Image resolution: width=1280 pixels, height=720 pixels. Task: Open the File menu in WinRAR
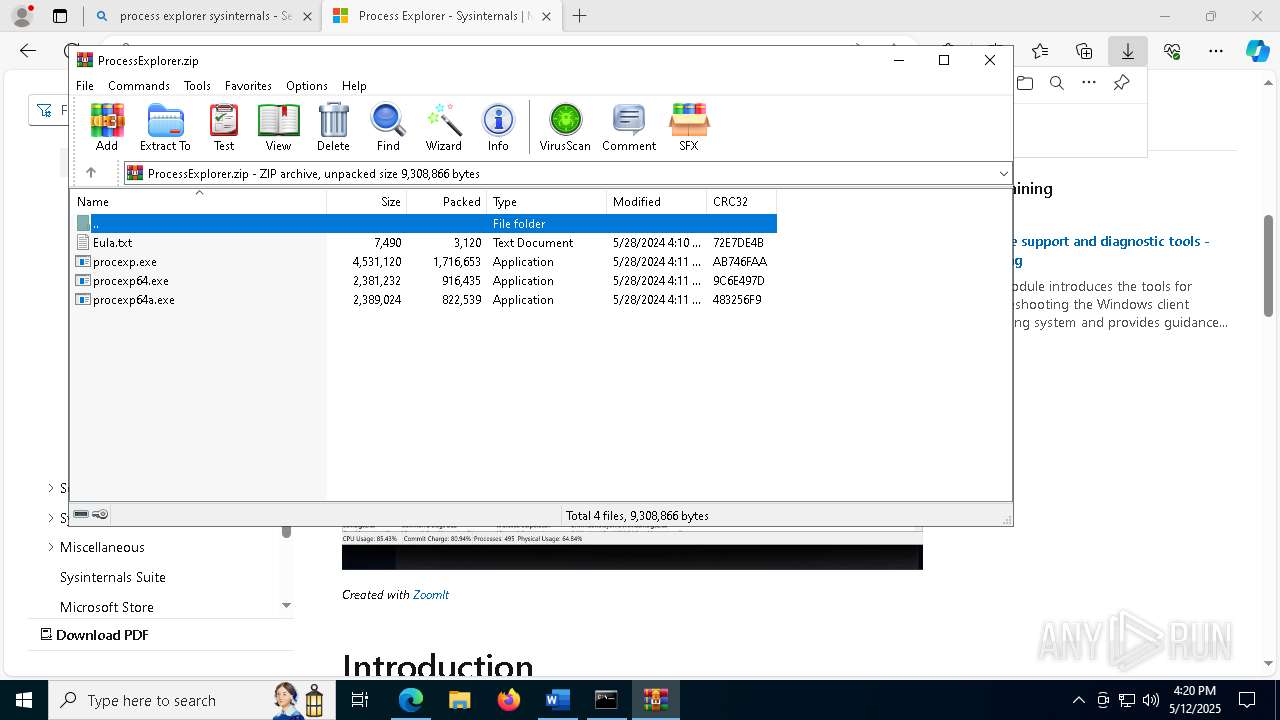click(85, 86)
